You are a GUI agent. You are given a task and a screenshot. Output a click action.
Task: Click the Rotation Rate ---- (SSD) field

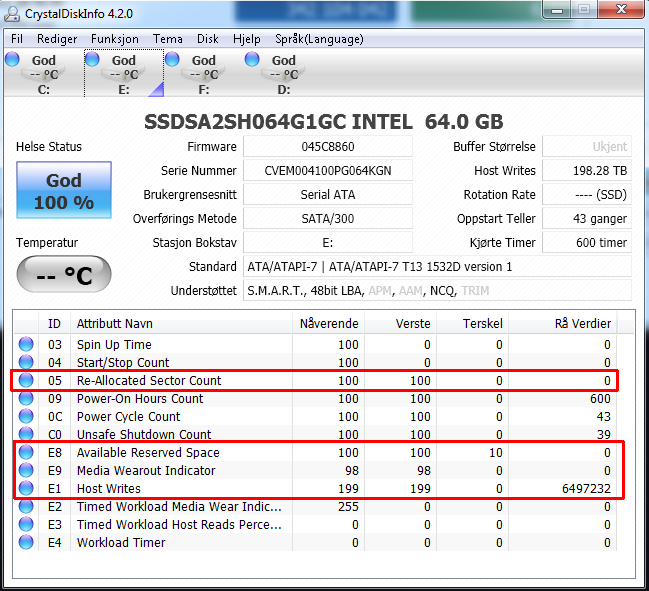pos(587,195)
